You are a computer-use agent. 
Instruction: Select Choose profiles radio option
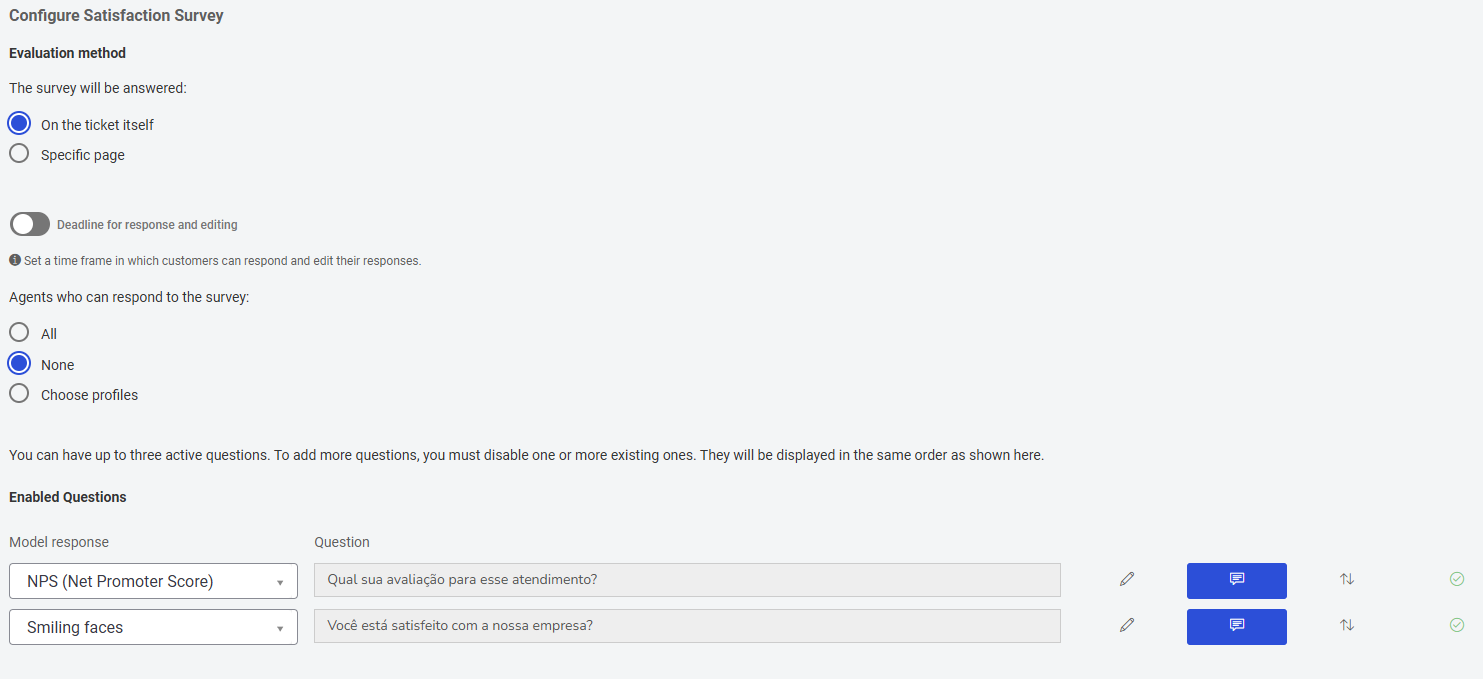(x=19, y=394)
